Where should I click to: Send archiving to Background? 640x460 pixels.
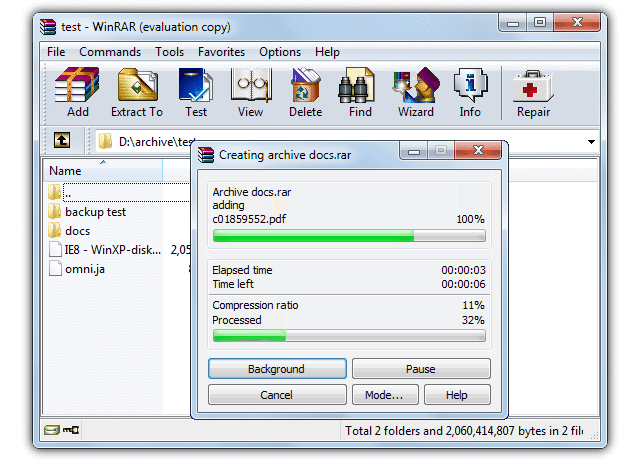pyautogui.click(x=277, y=369)
